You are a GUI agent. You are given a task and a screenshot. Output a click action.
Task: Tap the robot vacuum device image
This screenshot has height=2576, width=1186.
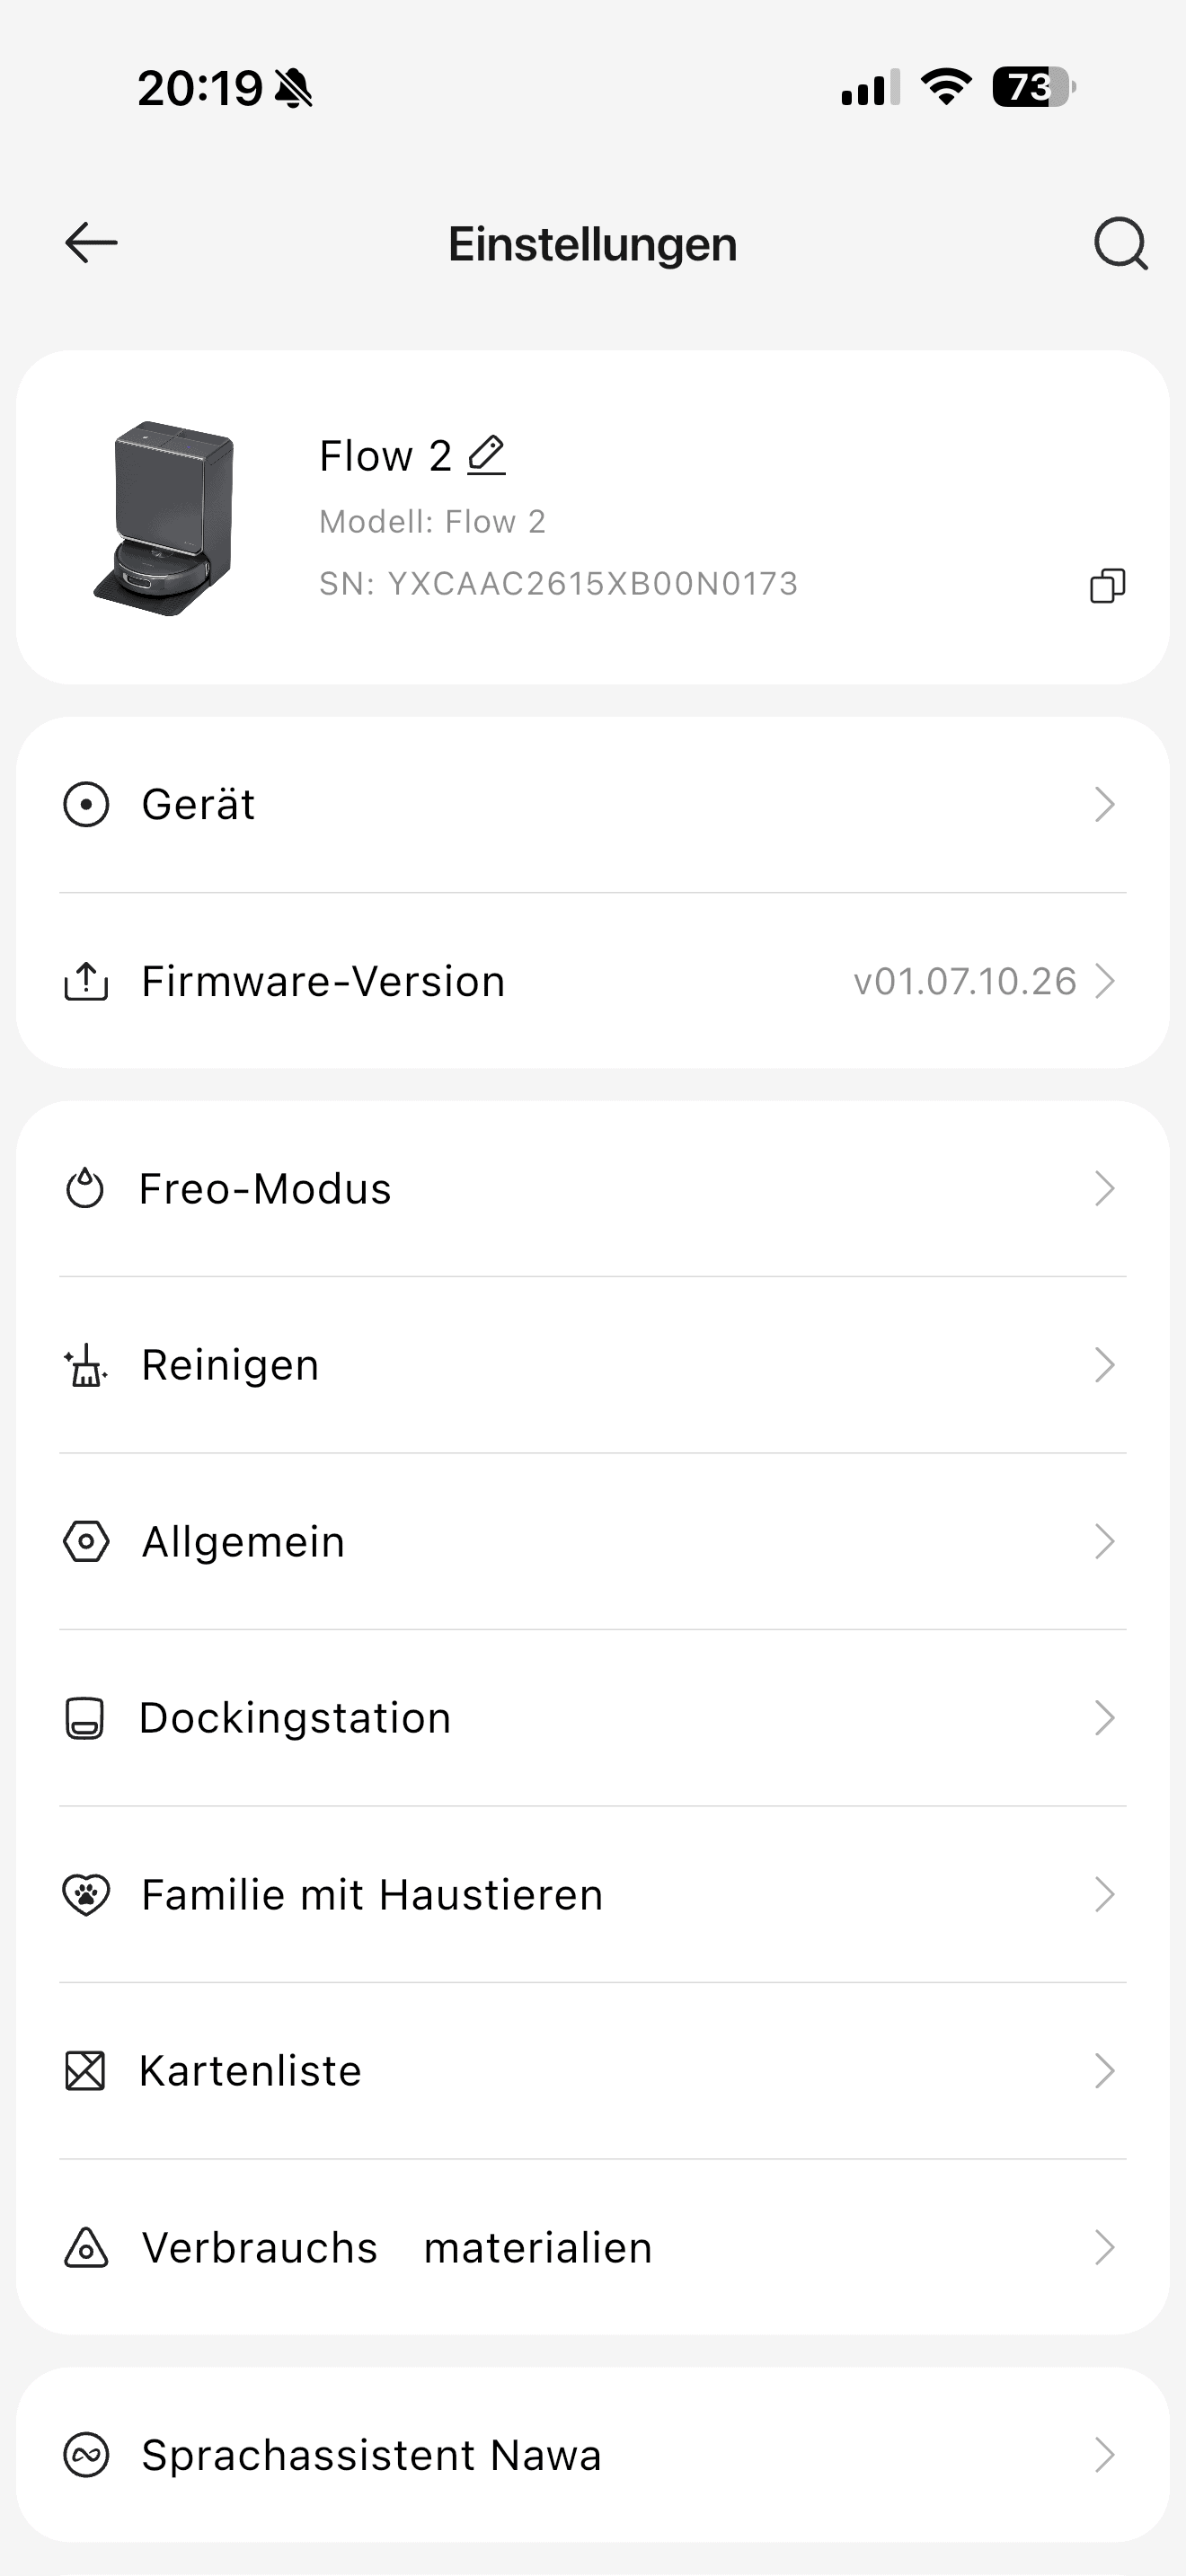[165, 518]
